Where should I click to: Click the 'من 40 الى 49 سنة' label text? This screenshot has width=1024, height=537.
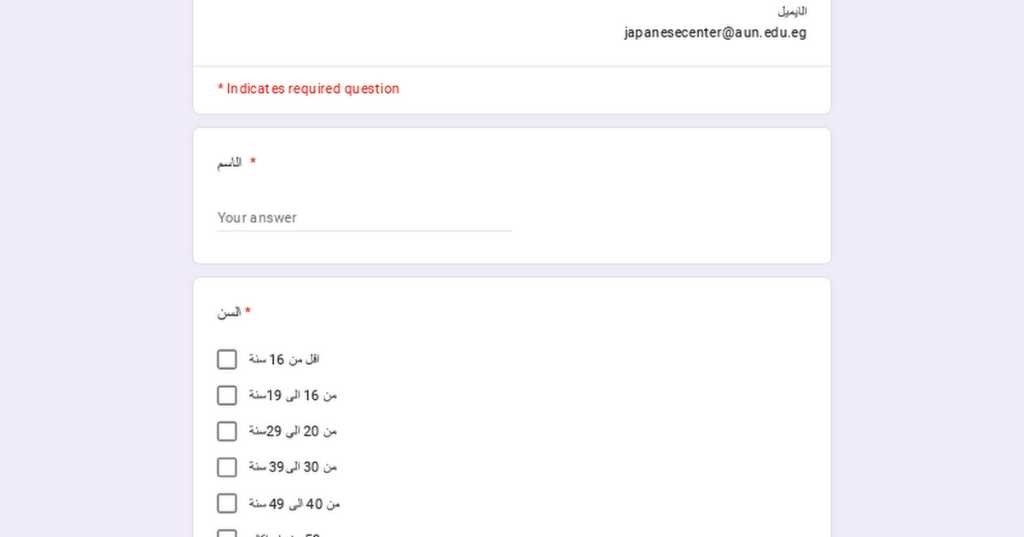coord(295,503)
